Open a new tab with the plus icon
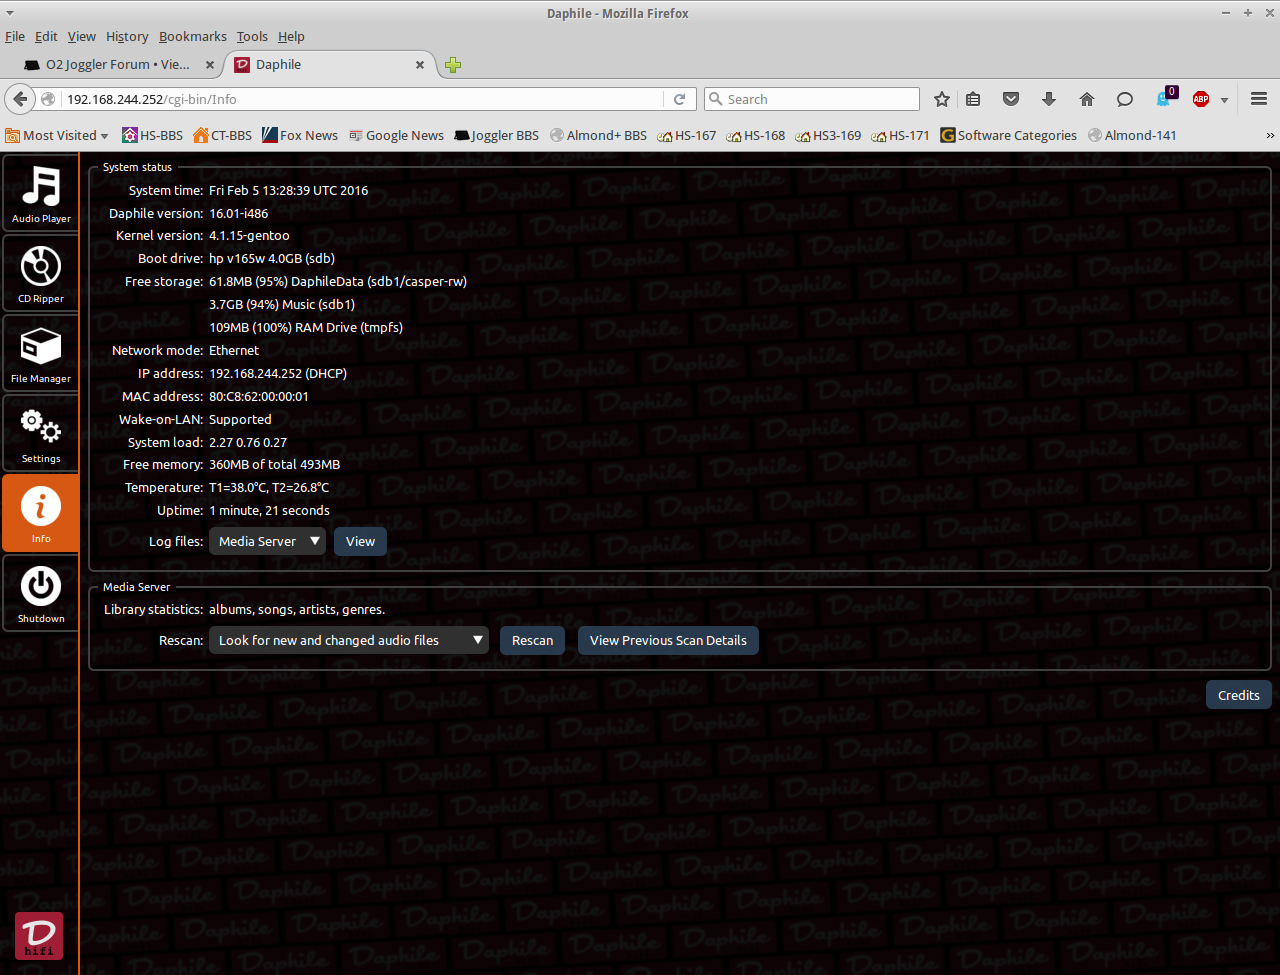 453,65
